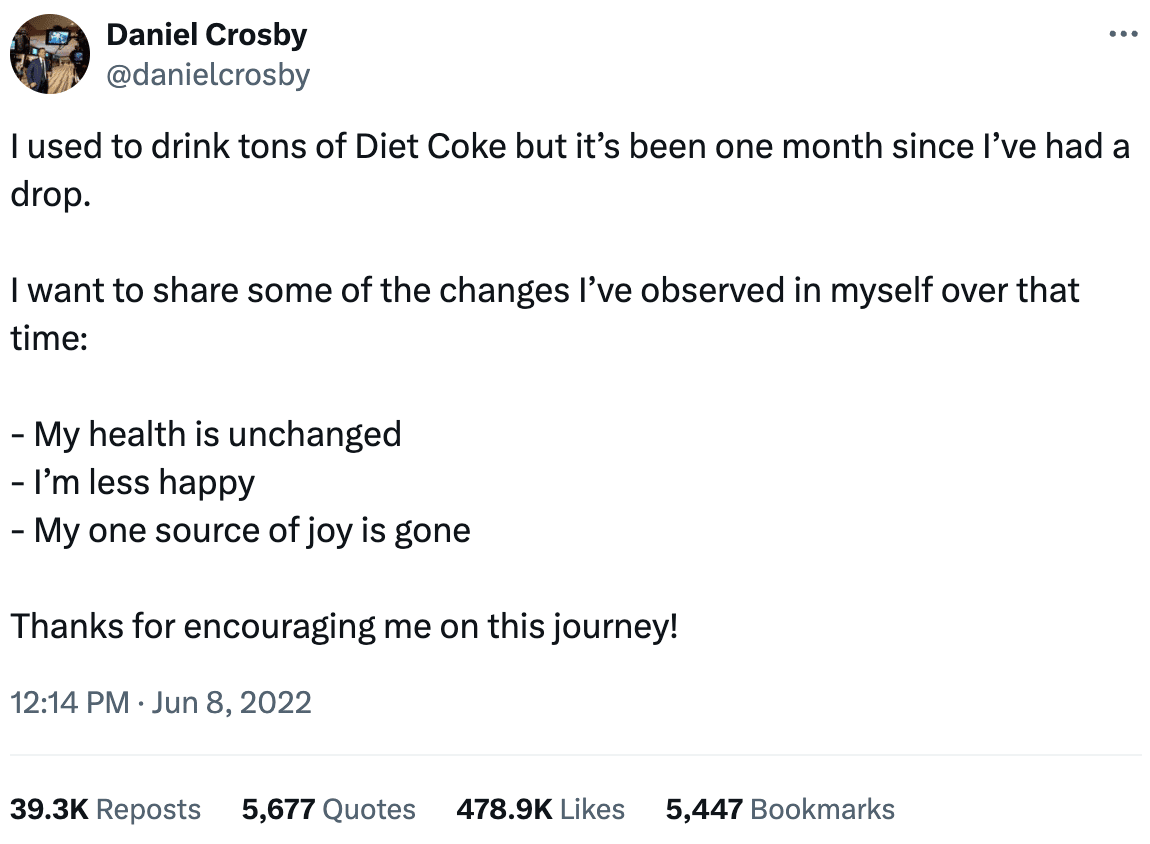1150x844 pixels.
Task: Click the word 'drop.' in the tweet
Action: pyautogui.click(x=50, y=194)
